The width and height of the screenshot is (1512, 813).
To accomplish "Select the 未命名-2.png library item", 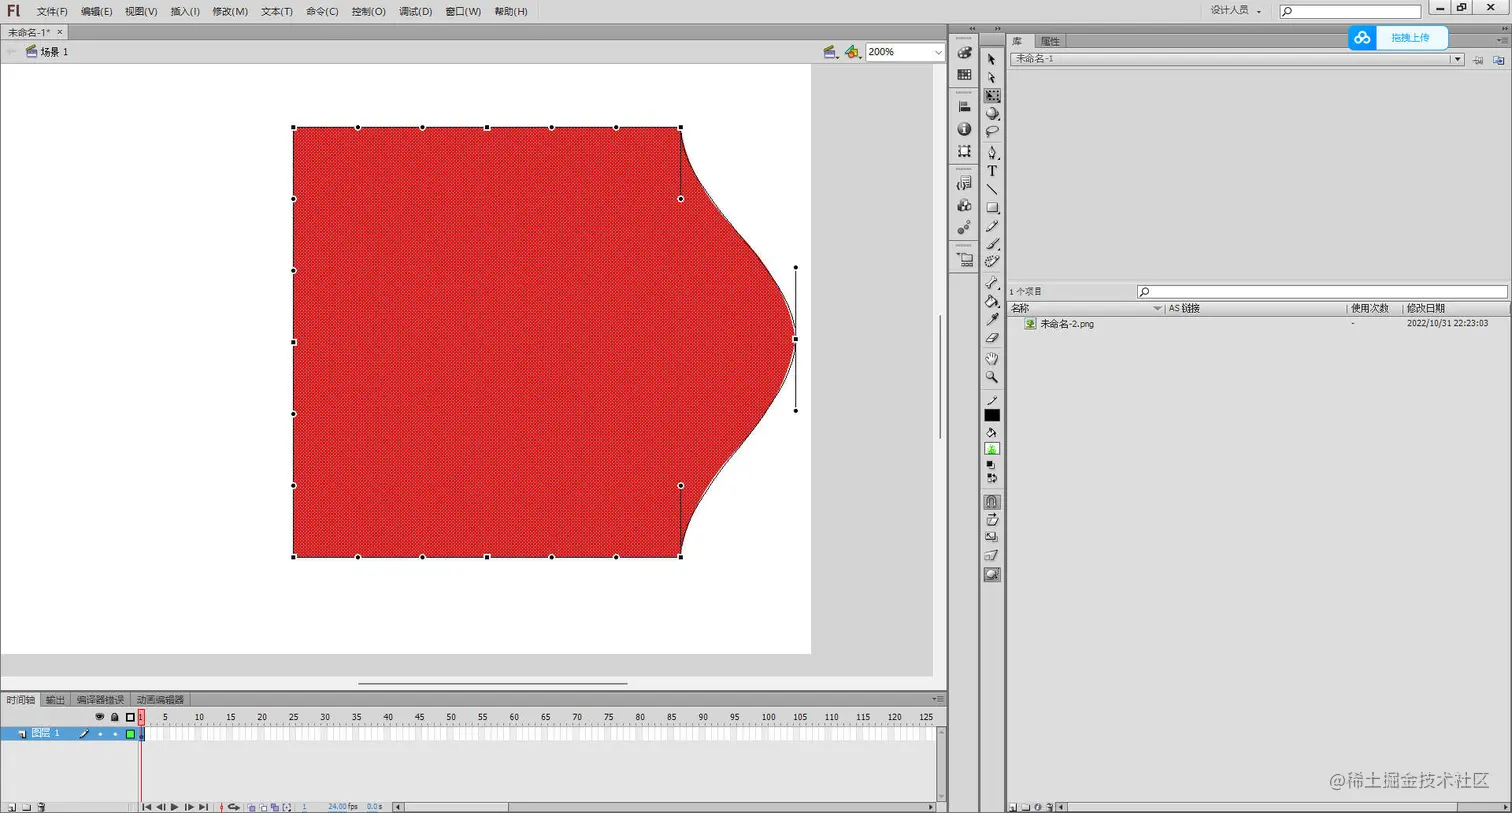I will pos(1065,323).
